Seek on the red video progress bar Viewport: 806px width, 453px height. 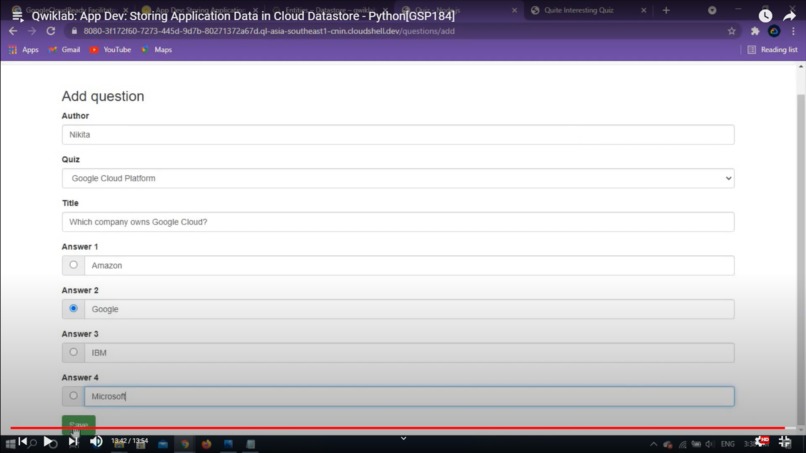pos(397,427)
